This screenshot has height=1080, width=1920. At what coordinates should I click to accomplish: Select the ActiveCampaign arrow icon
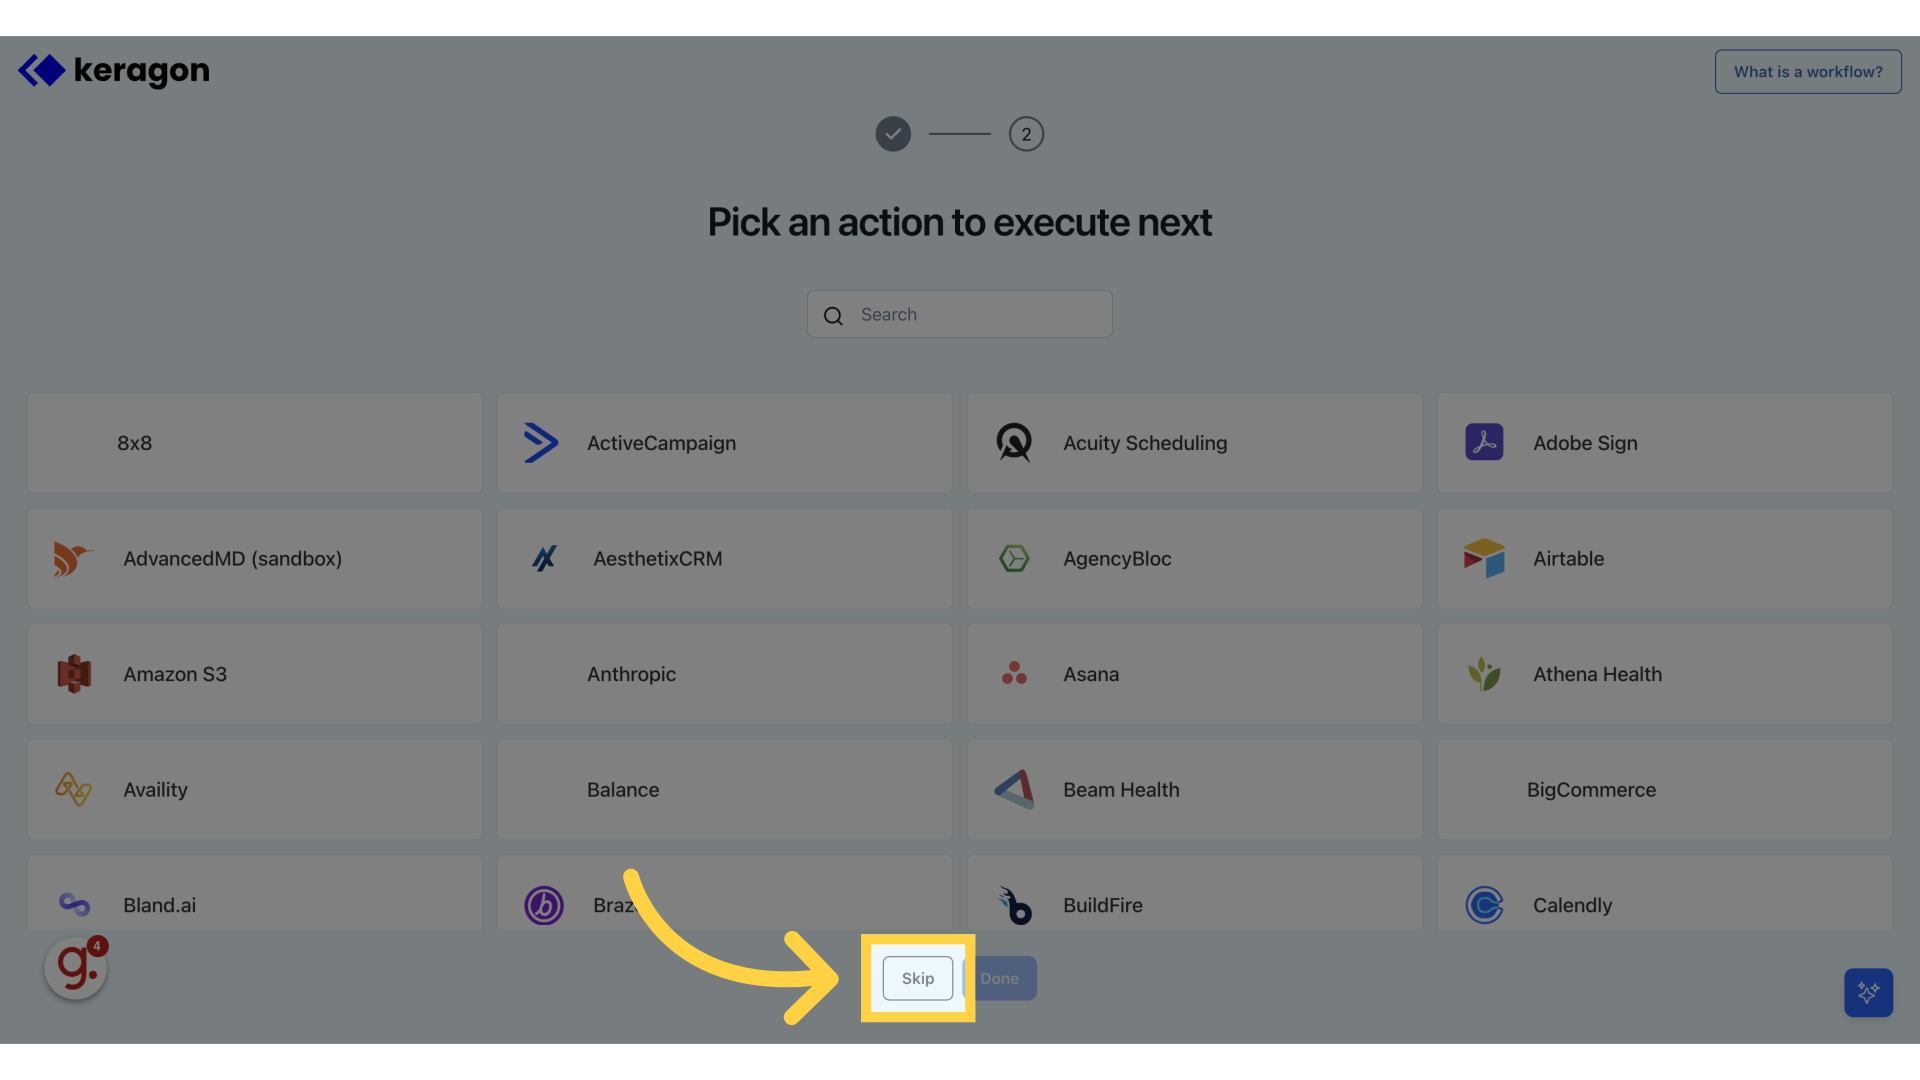[541, 443]
